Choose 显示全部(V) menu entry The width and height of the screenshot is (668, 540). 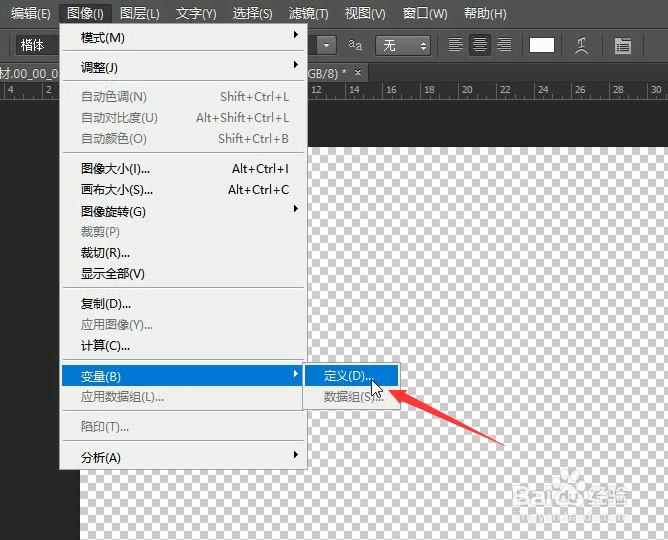click(x=183, y=274)
